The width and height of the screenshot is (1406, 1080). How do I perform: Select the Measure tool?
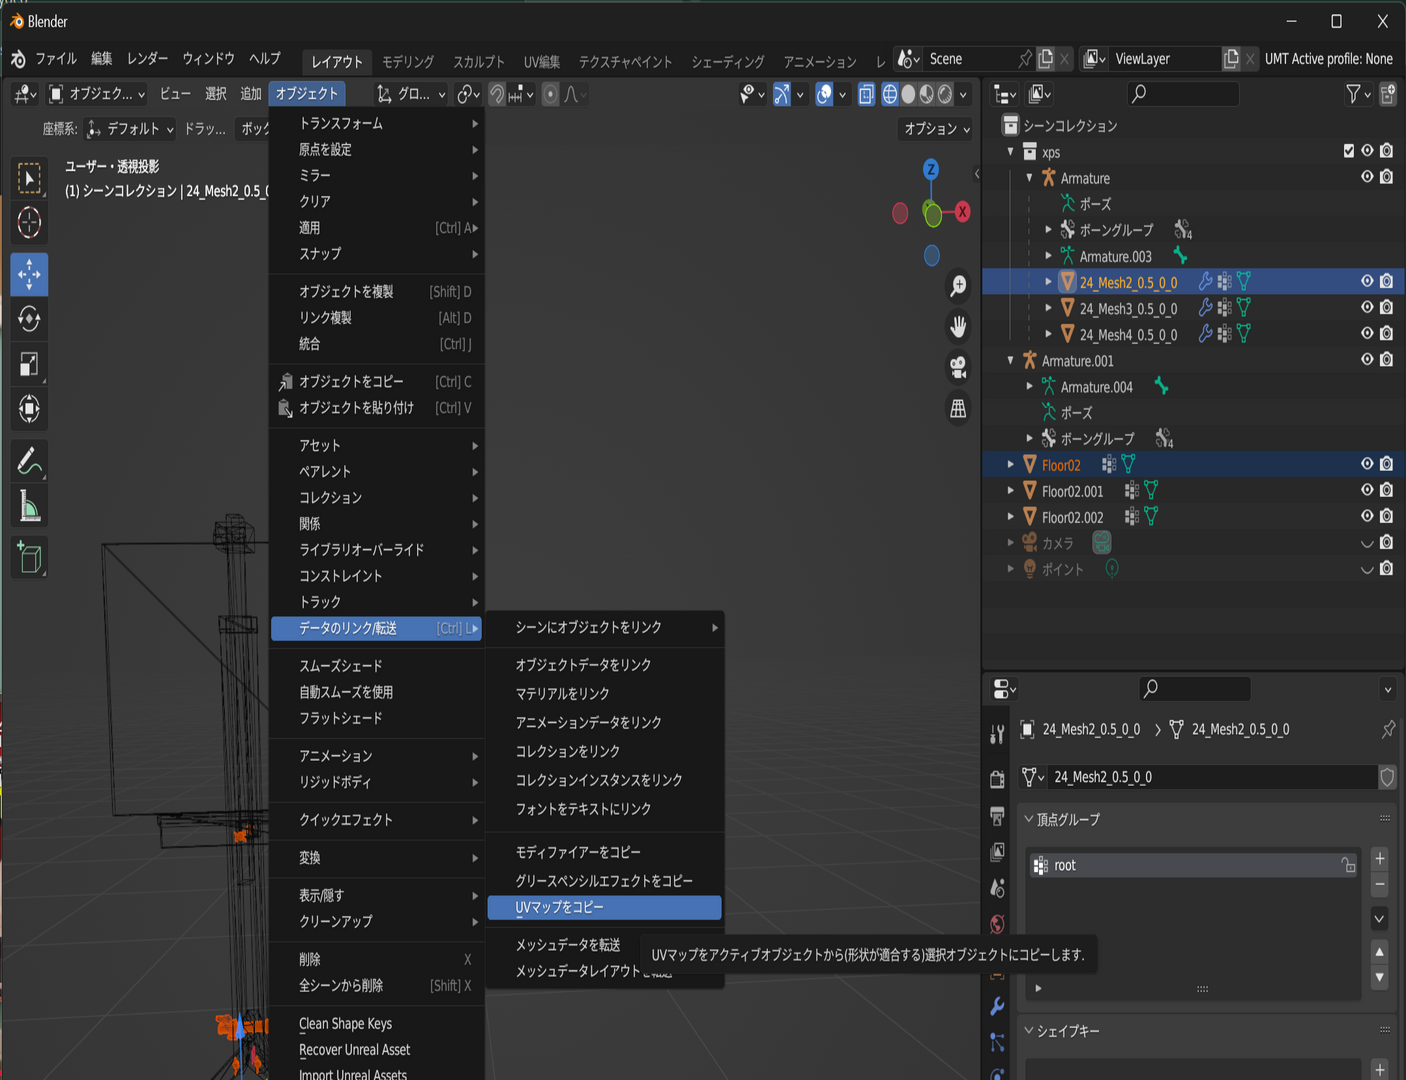pyautogui.click(x=29, y=507)
